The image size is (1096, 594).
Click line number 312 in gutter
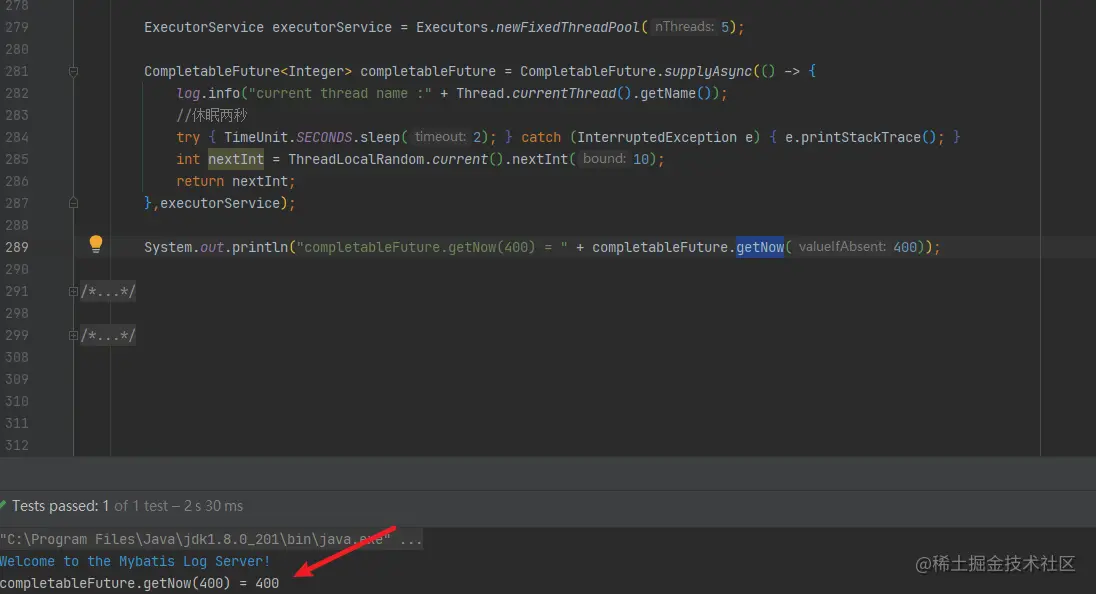coord(17,445)
